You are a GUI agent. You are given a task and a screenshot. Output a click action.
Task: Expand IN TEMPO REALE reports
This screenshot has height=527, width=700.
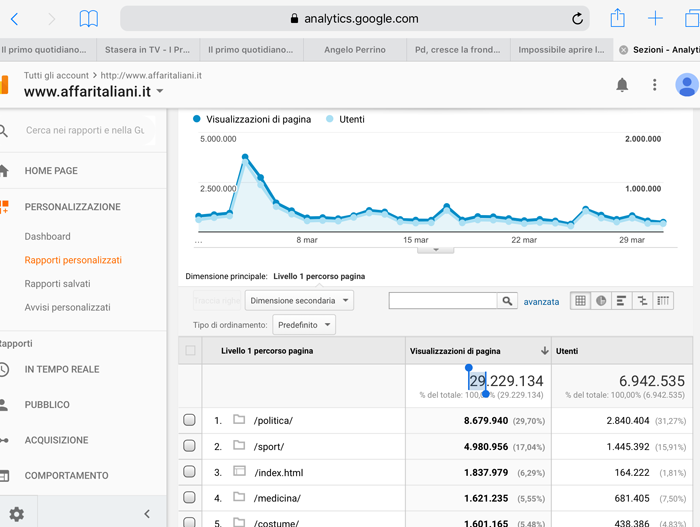point(62,369)
